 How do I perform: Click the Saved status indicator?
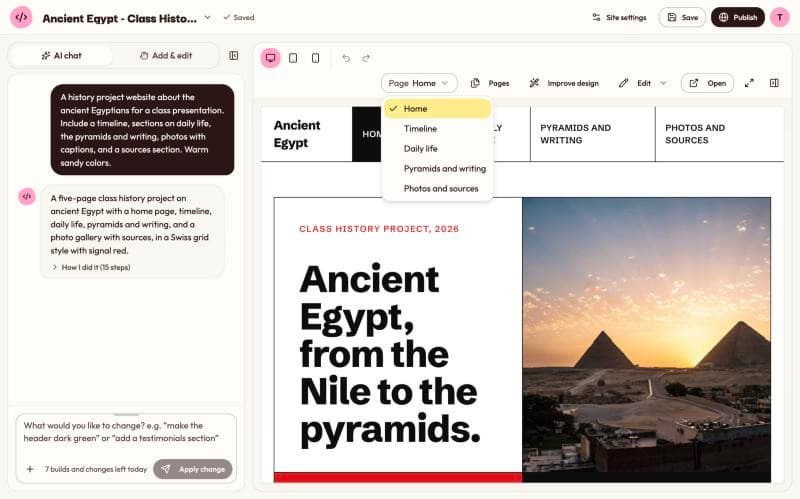click(239, 17)
